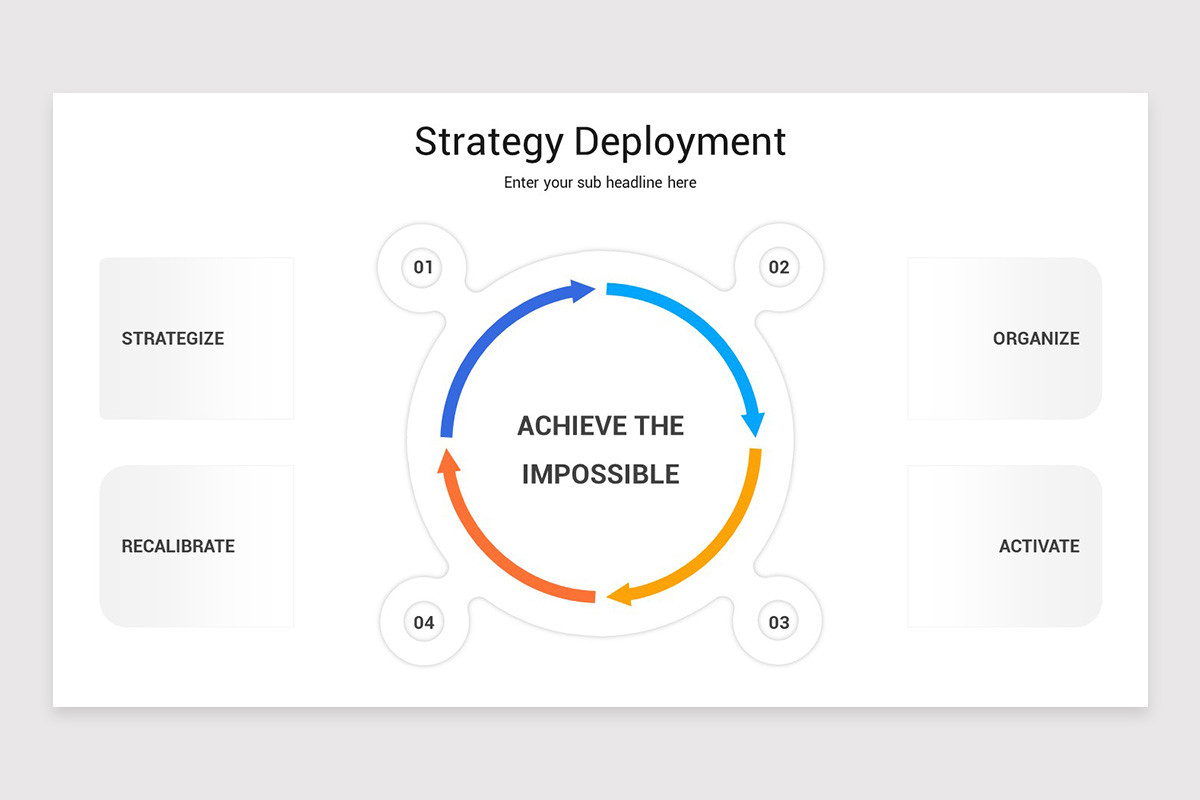Open the circle connector below number 03
The width and height of the screenshot is (1200, 800).
[x=778, y=622]
